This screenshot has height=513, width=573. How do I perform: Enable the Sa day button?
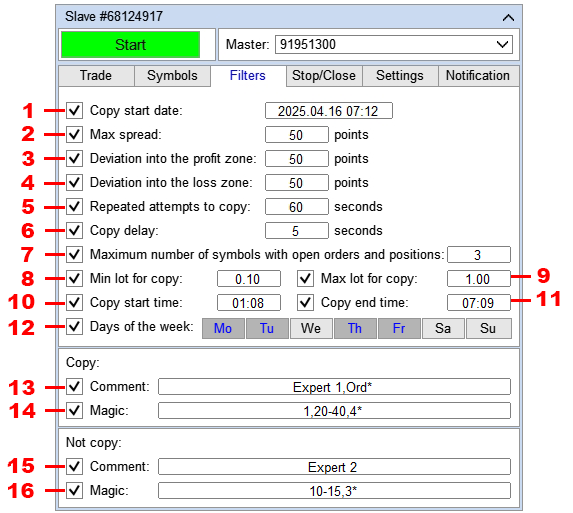[x=443, y=328]
